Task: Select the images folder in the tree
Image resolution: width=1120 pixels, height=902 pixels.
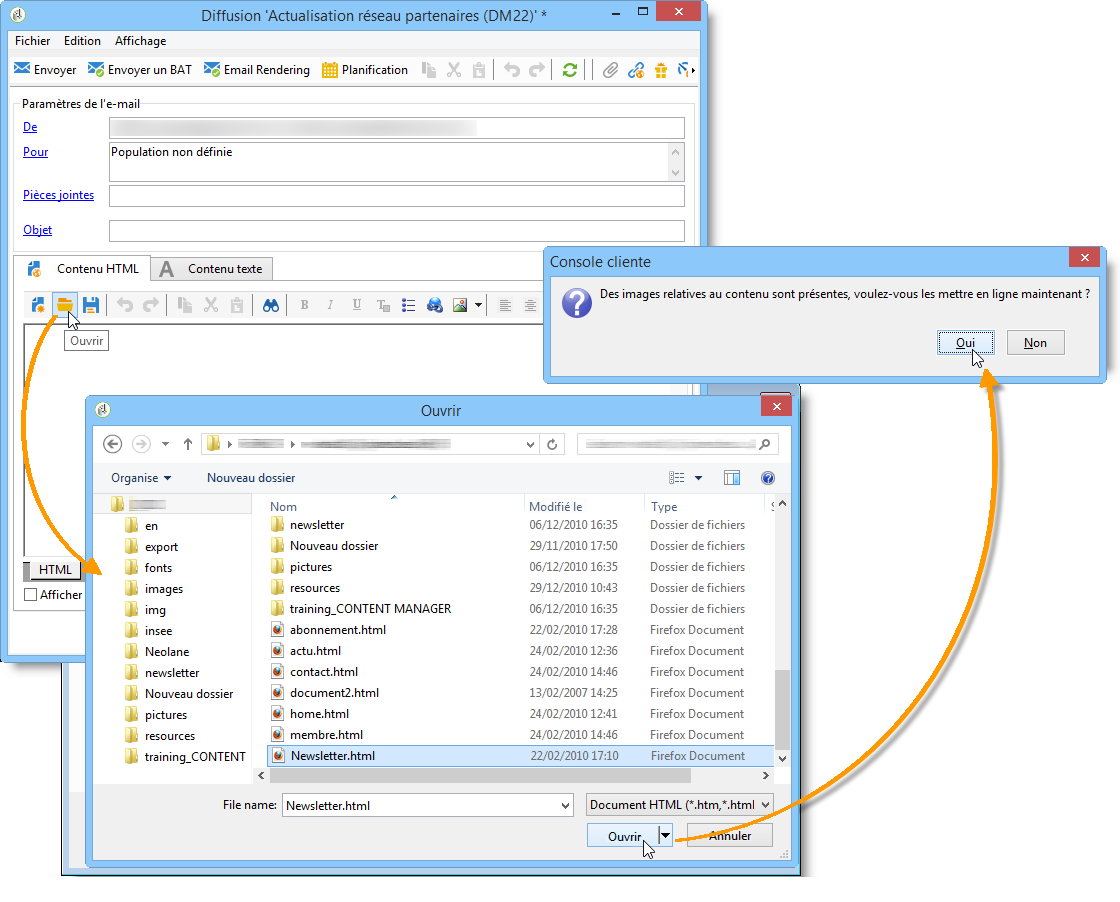Action: 164,588
